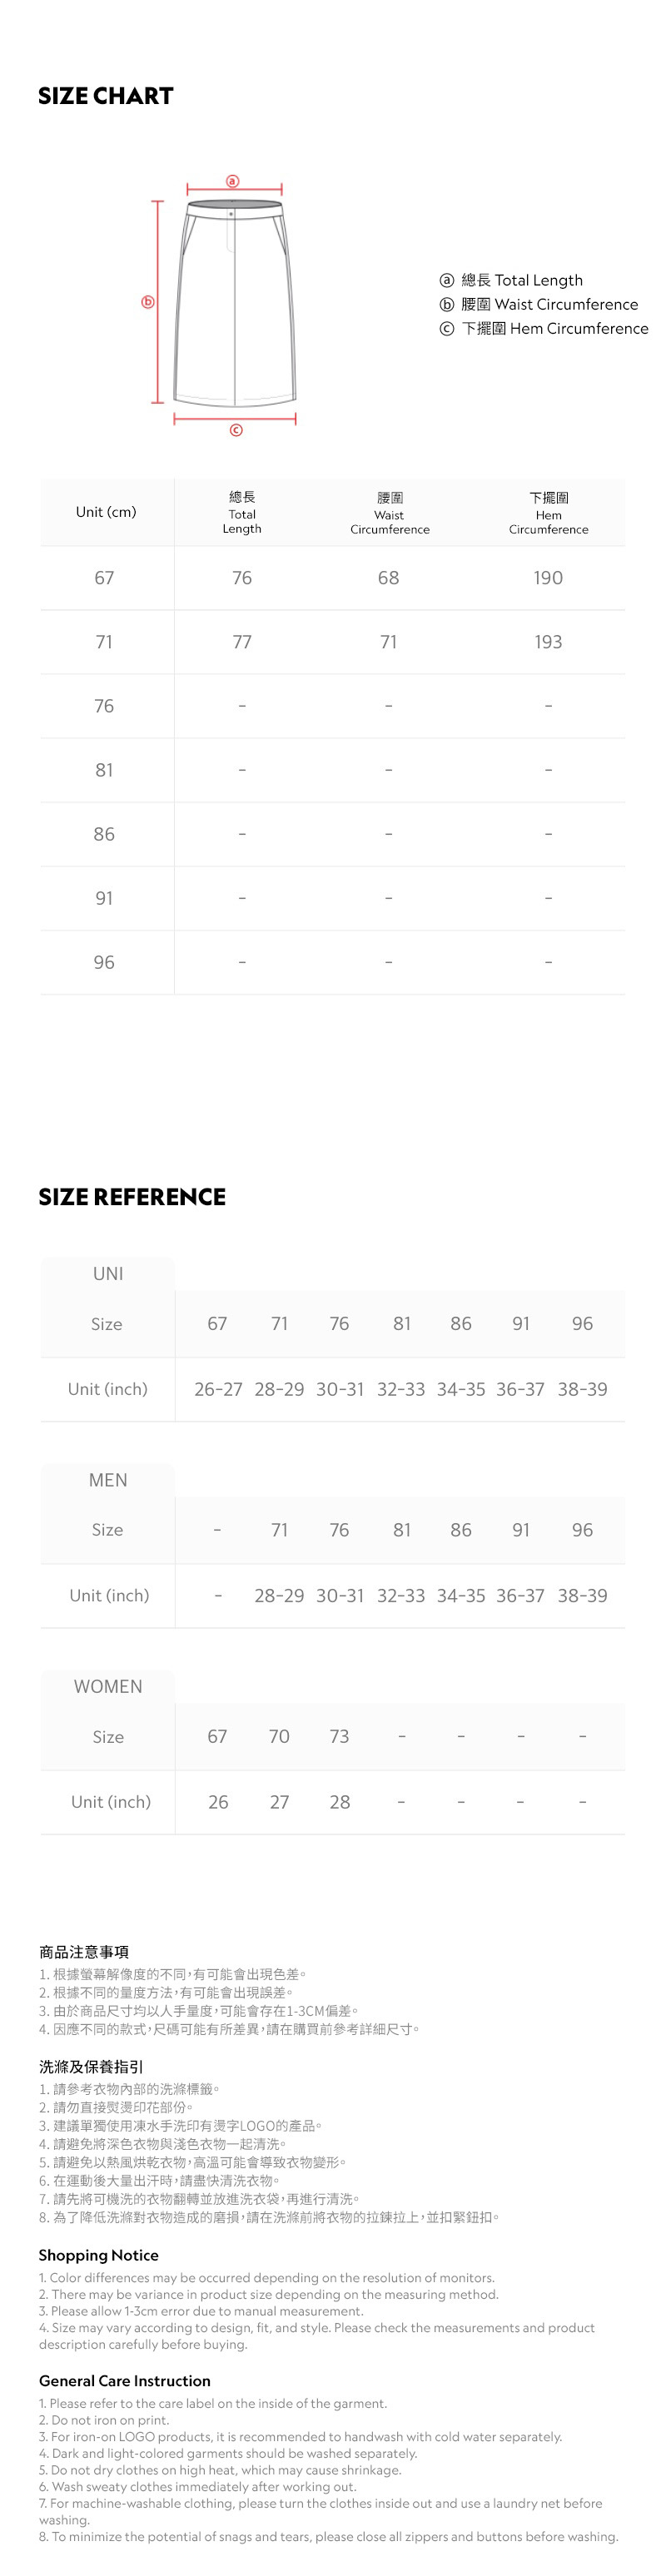Click the MEN label in Size Reference
This screenshot has height=2576, width=666.
tap(108, 1480)
